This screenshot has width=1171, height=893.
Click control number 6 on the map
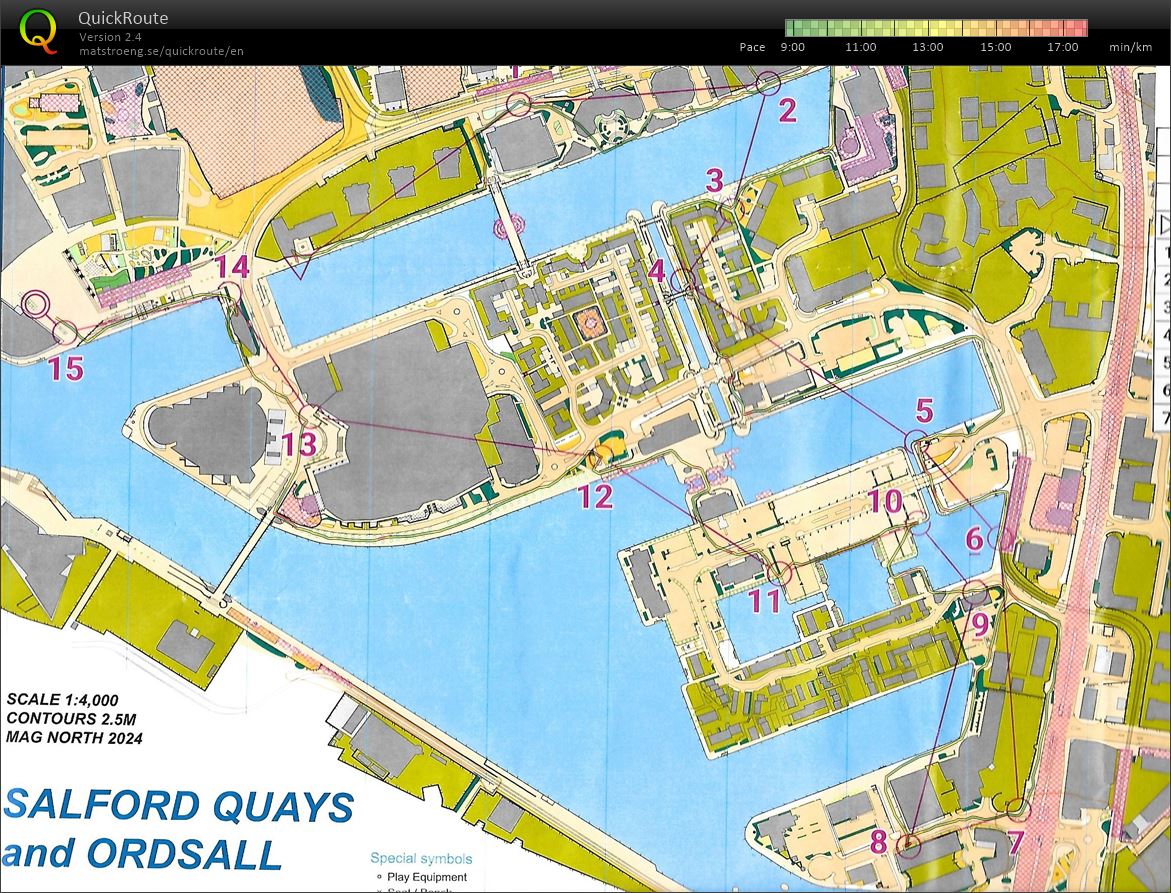coord(974,538)
